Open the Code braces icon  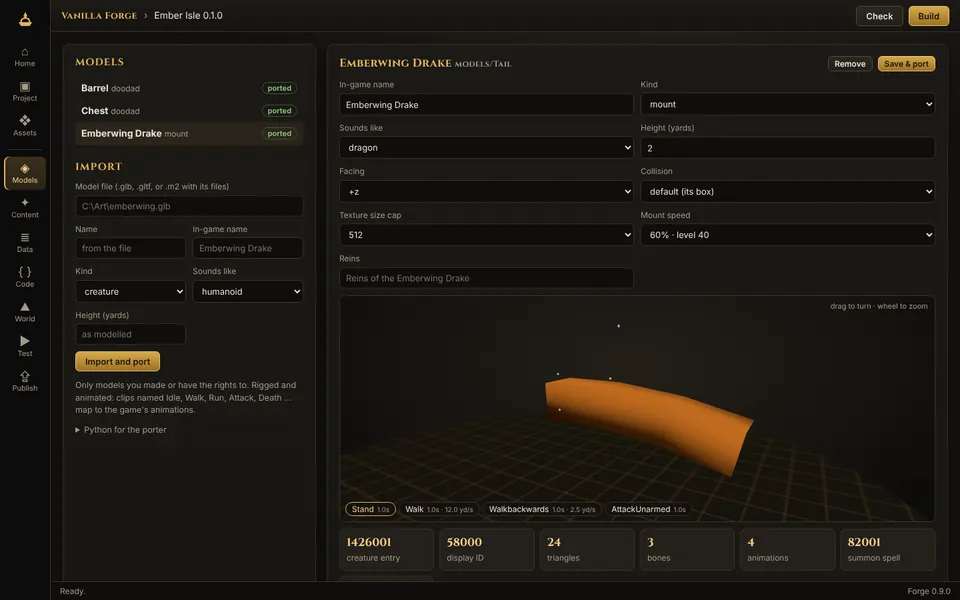[24, 277]
